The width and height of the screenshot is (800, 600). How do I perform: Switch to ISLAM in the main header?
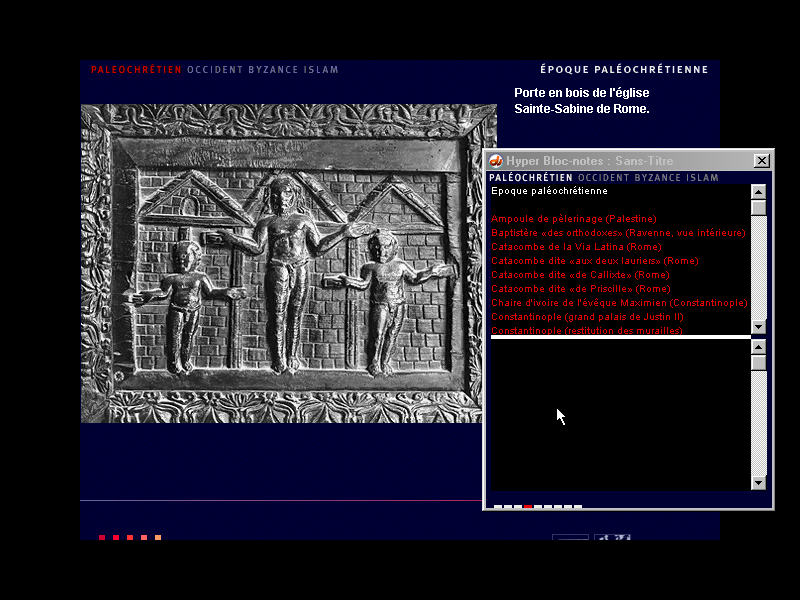coord(321,70)
